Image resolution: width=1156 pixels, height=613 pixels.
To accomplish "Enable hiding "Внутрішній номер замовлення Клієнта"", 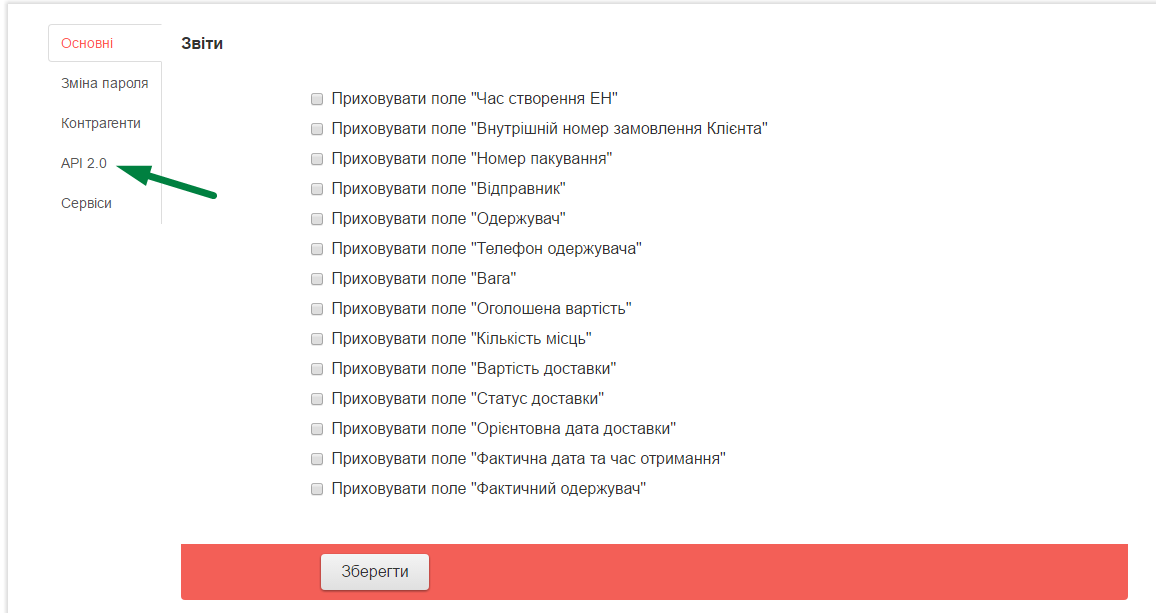I will coord(317,129).
